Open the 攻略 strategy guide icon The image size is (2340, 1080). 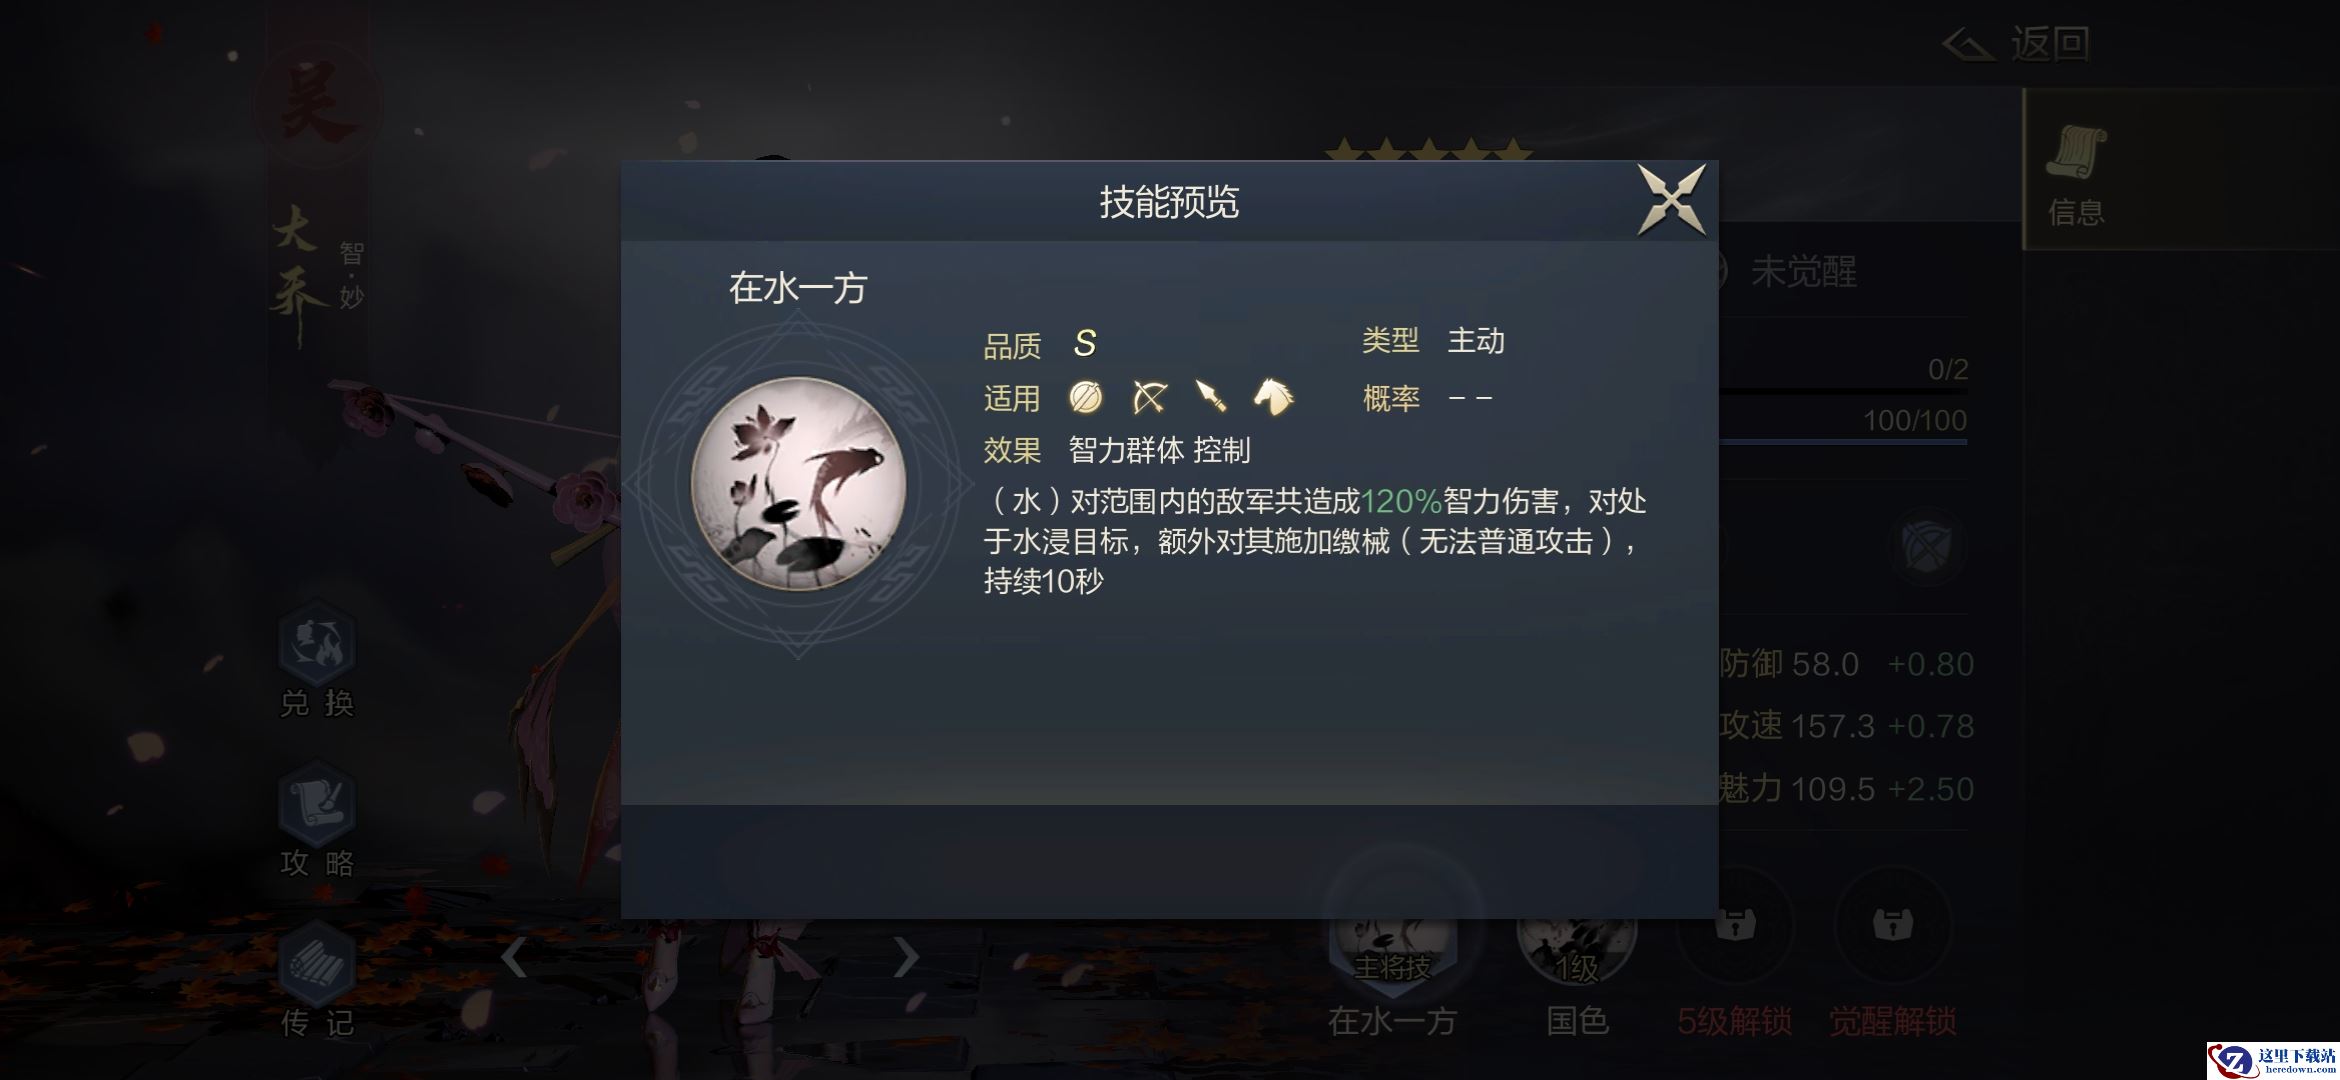tap(317, 820)
